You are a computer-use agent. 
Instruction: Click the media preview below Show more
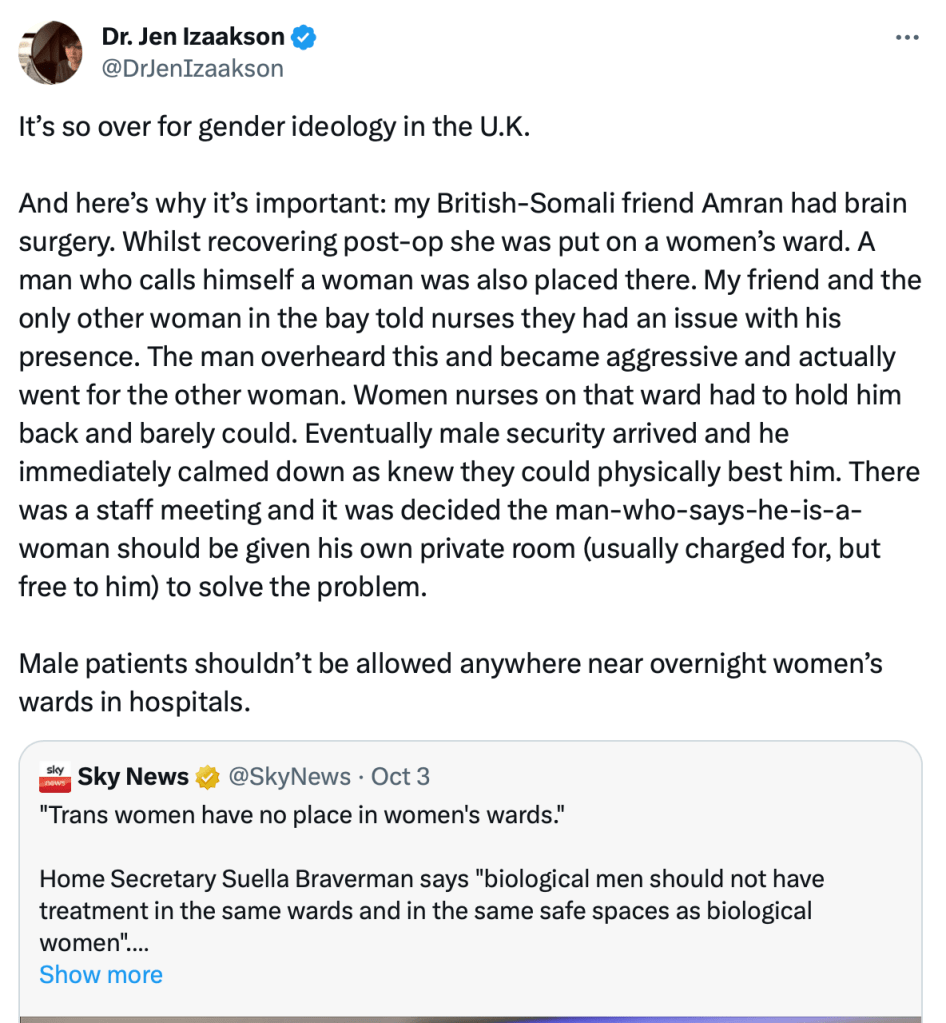[x=470, y=1017]
